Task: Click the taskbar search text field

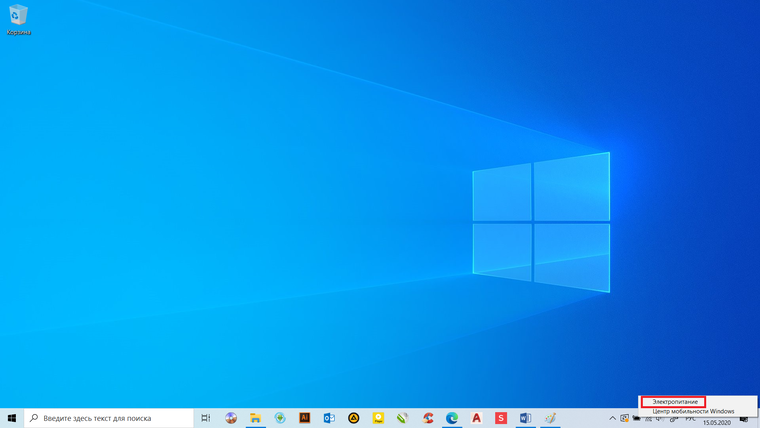Action: point(109,418)
